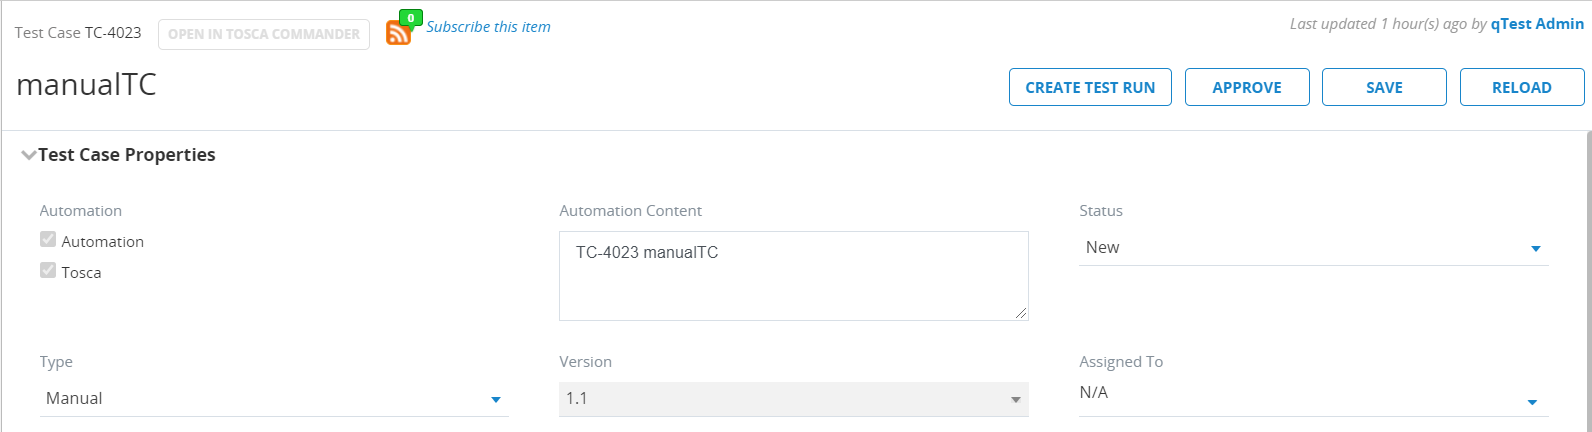The height and width of the screenshot is (432, 1592).
Task: Collapse the Test Case Properties section
Action: point(29,155)
